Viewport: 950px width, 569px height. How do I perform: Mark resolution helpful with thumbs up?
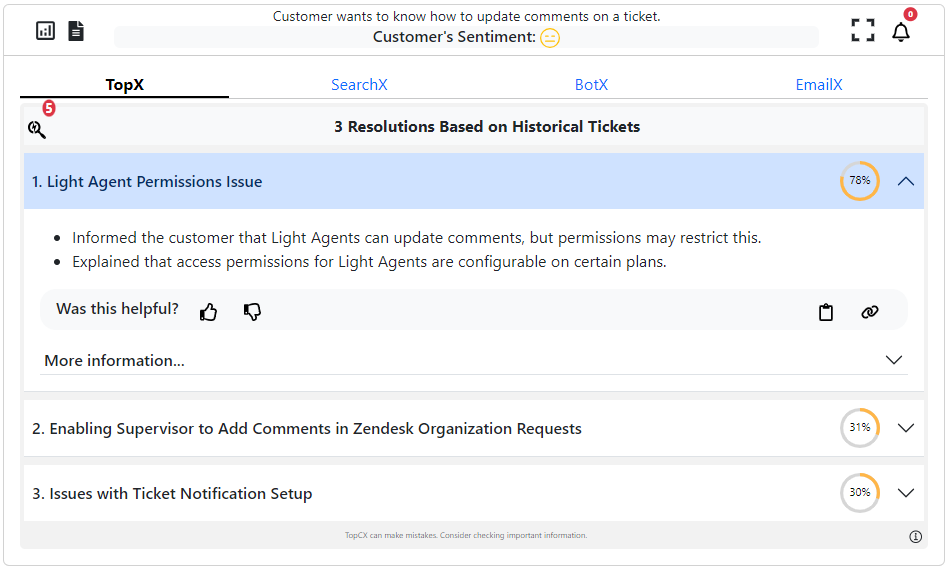[208, 312]
